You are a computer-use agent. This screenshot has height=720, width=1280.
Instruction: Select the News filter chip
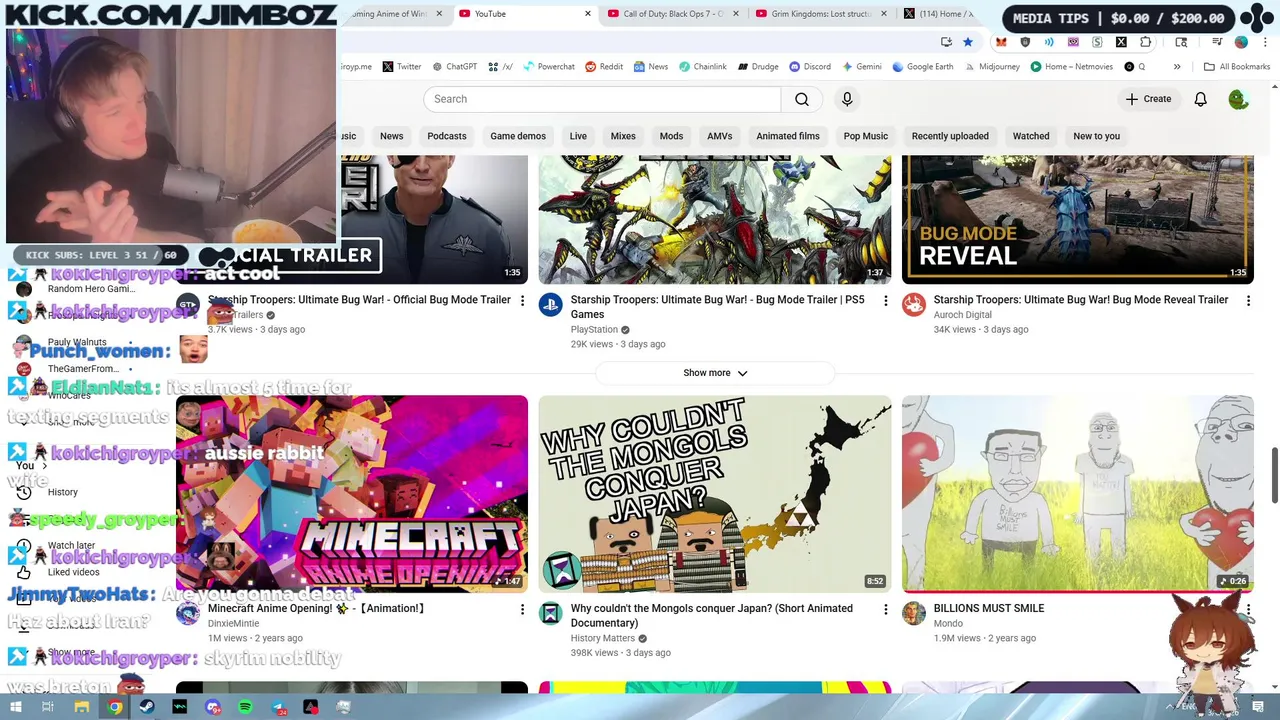392,136
